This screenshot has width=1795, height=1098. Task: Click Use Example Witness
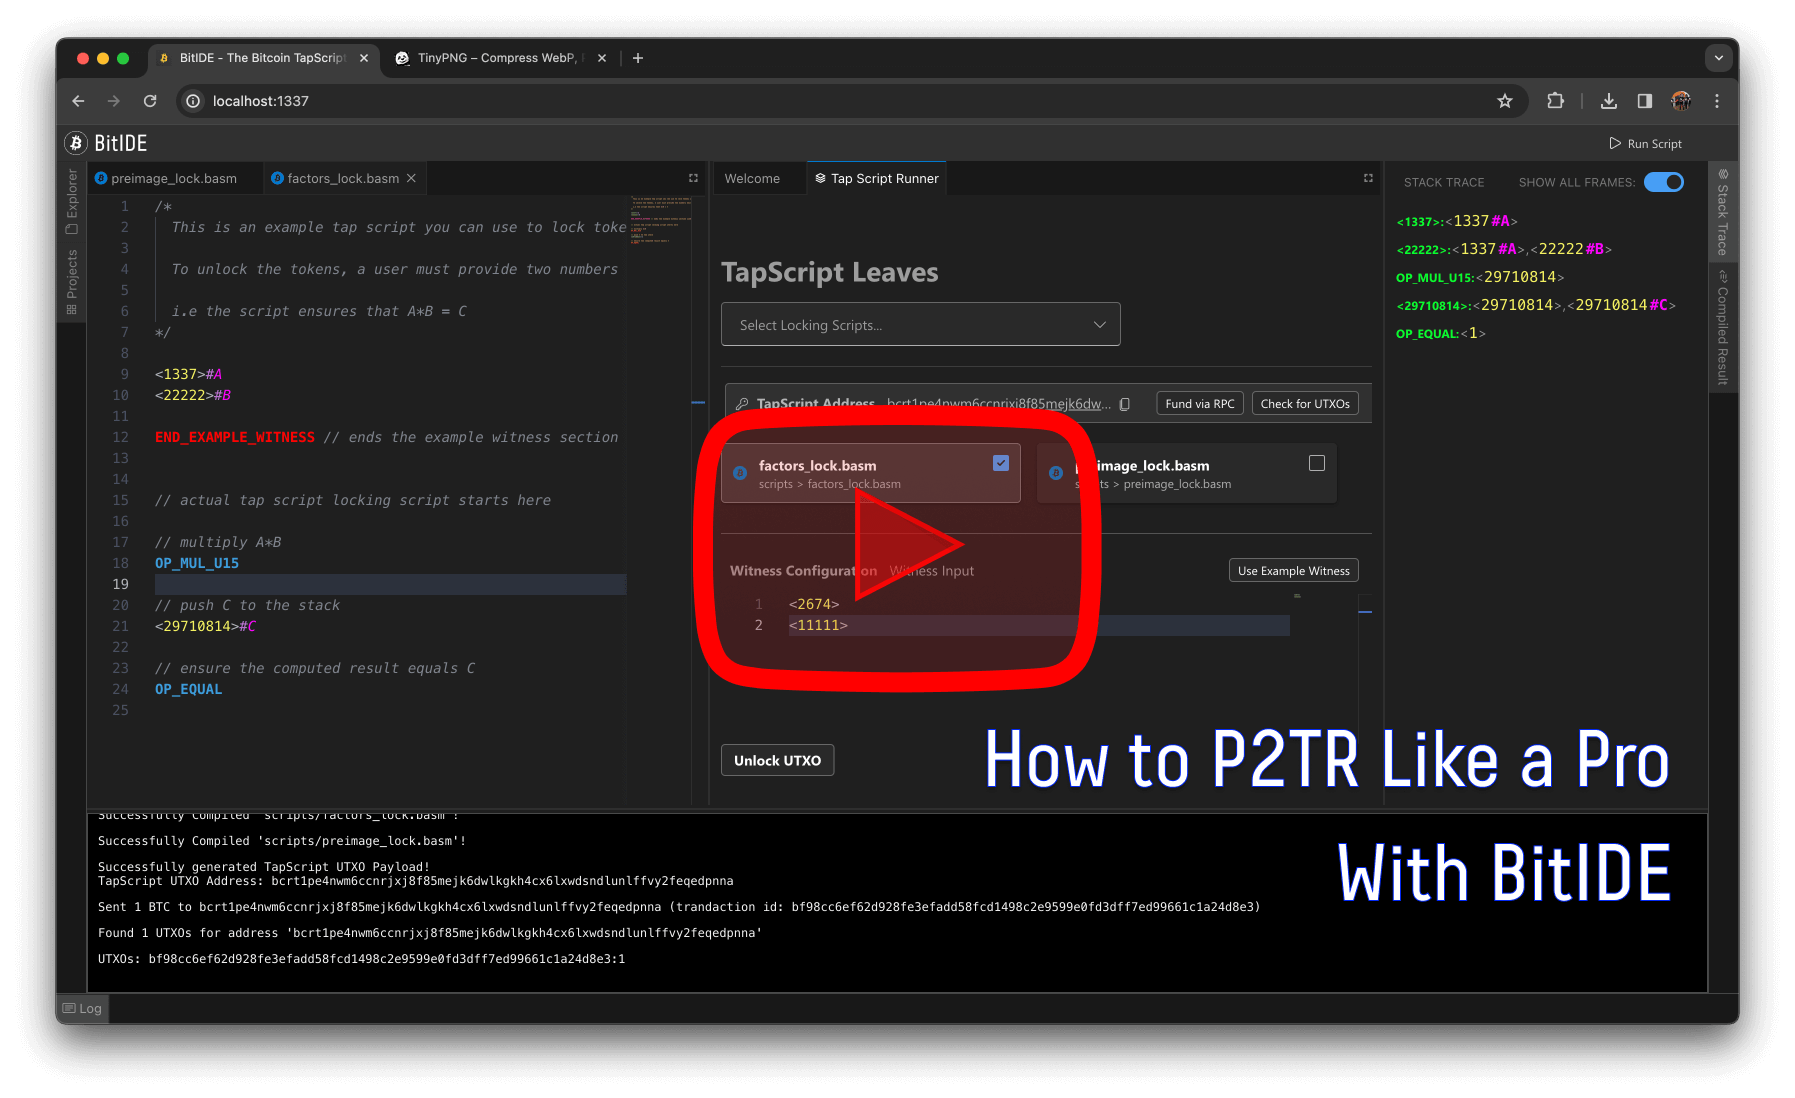pos(1294,570)
